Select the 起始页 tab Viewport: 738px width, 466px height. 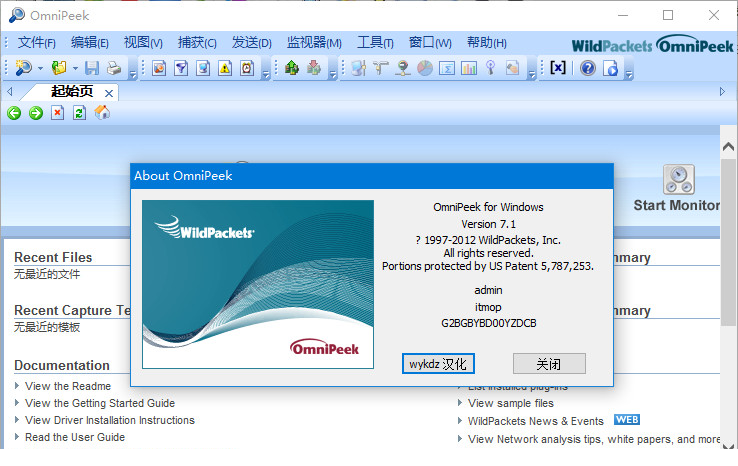pyautogui.click(x=72, y=91)
